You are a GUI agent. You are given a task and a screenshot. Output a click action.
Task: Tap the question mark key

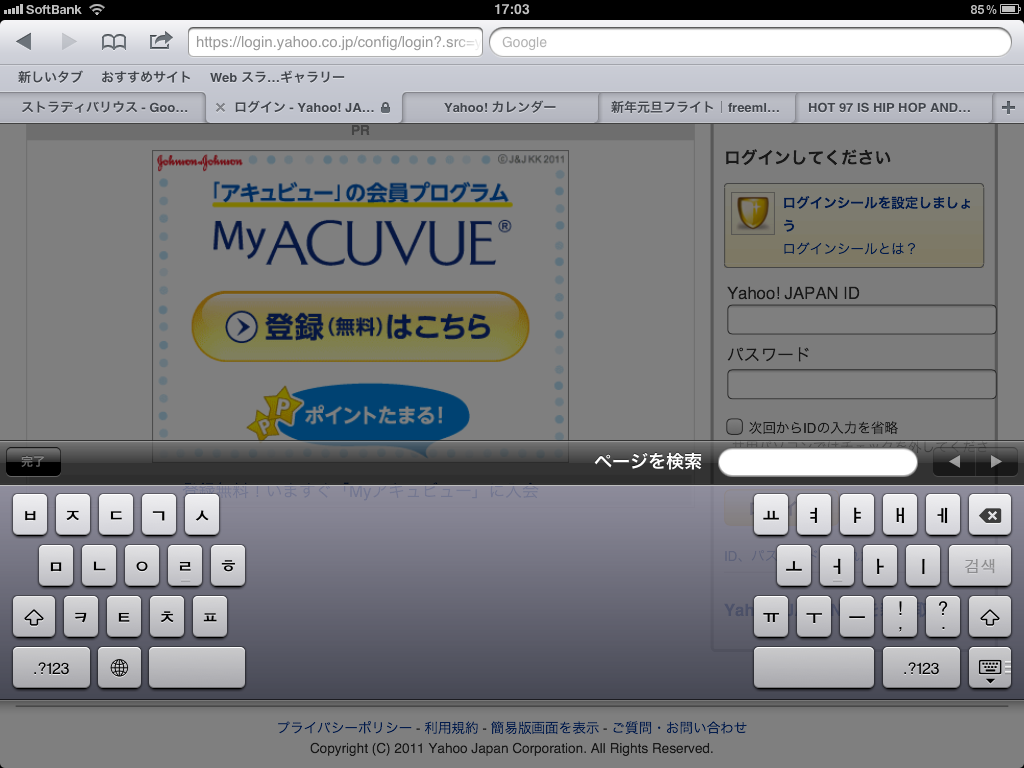point(942,617)
